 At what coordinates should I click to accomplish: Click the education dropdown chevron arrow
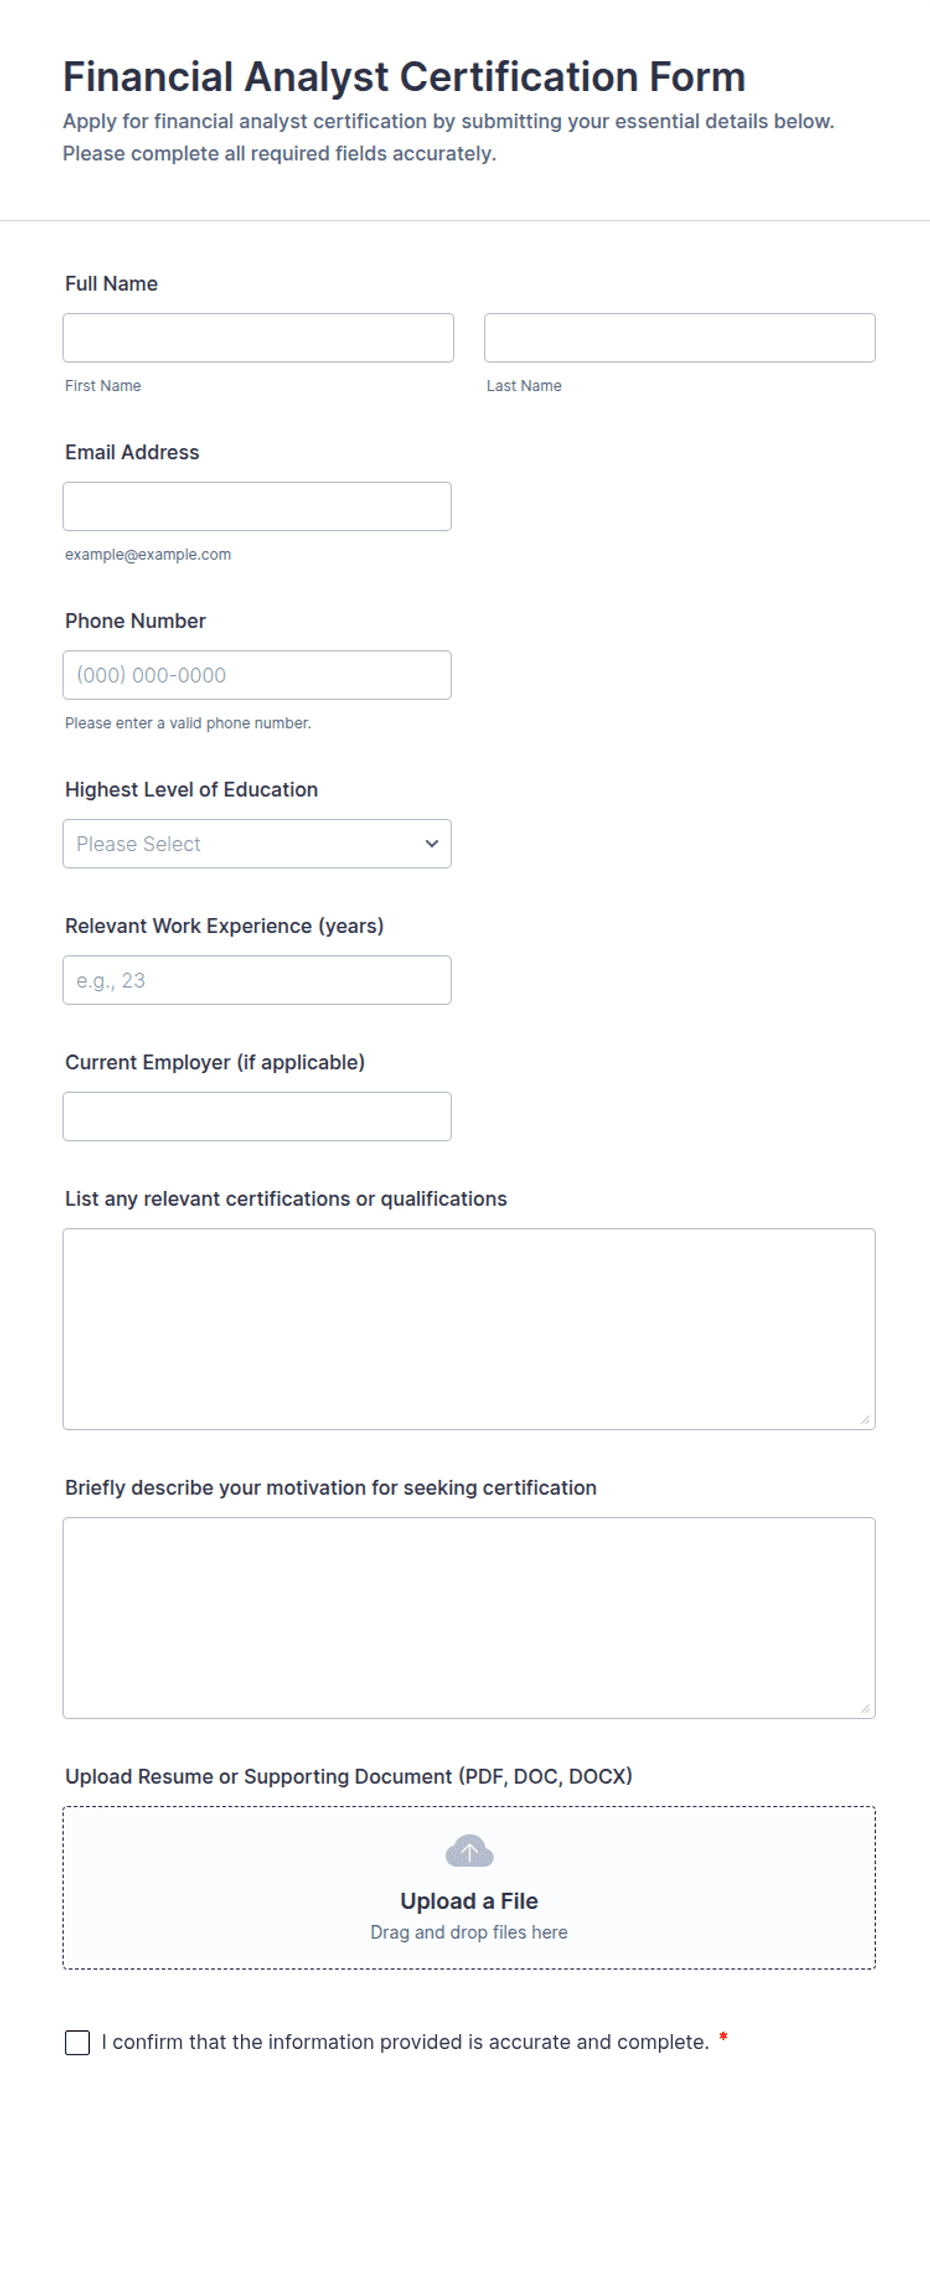pos(431,844)
